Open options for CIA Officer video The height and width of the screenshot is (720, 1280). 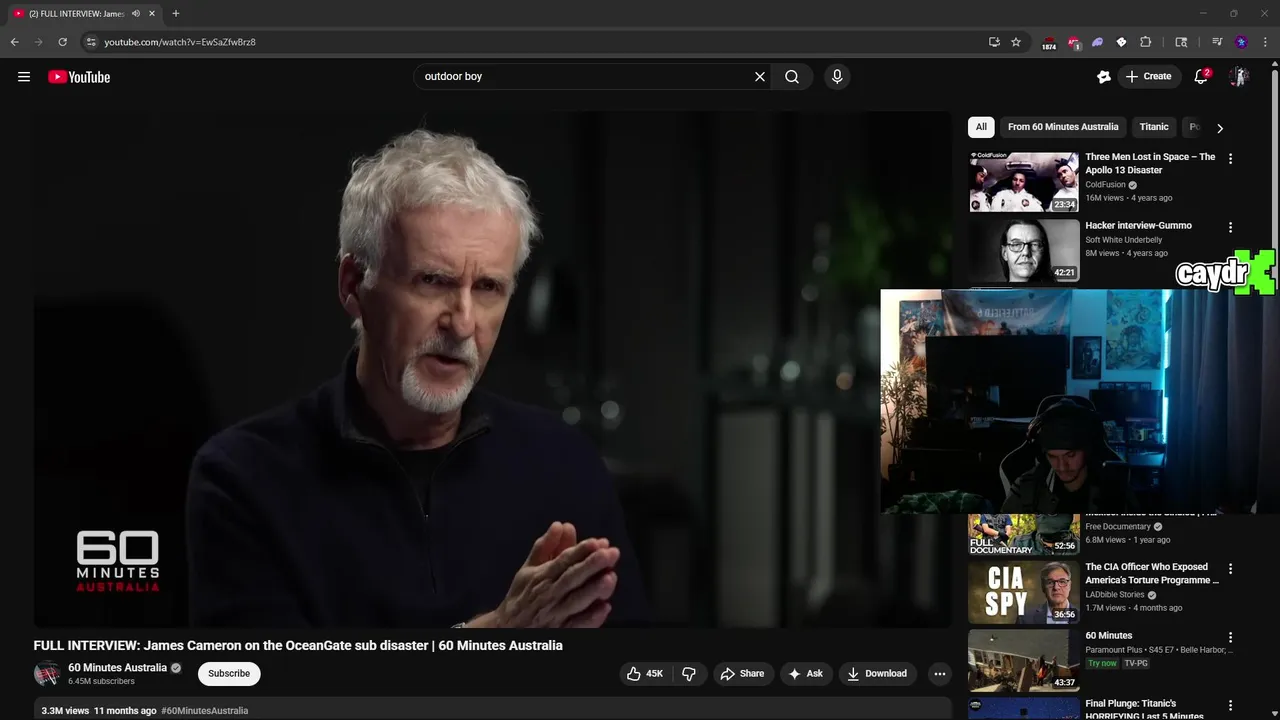point(1230,569)
